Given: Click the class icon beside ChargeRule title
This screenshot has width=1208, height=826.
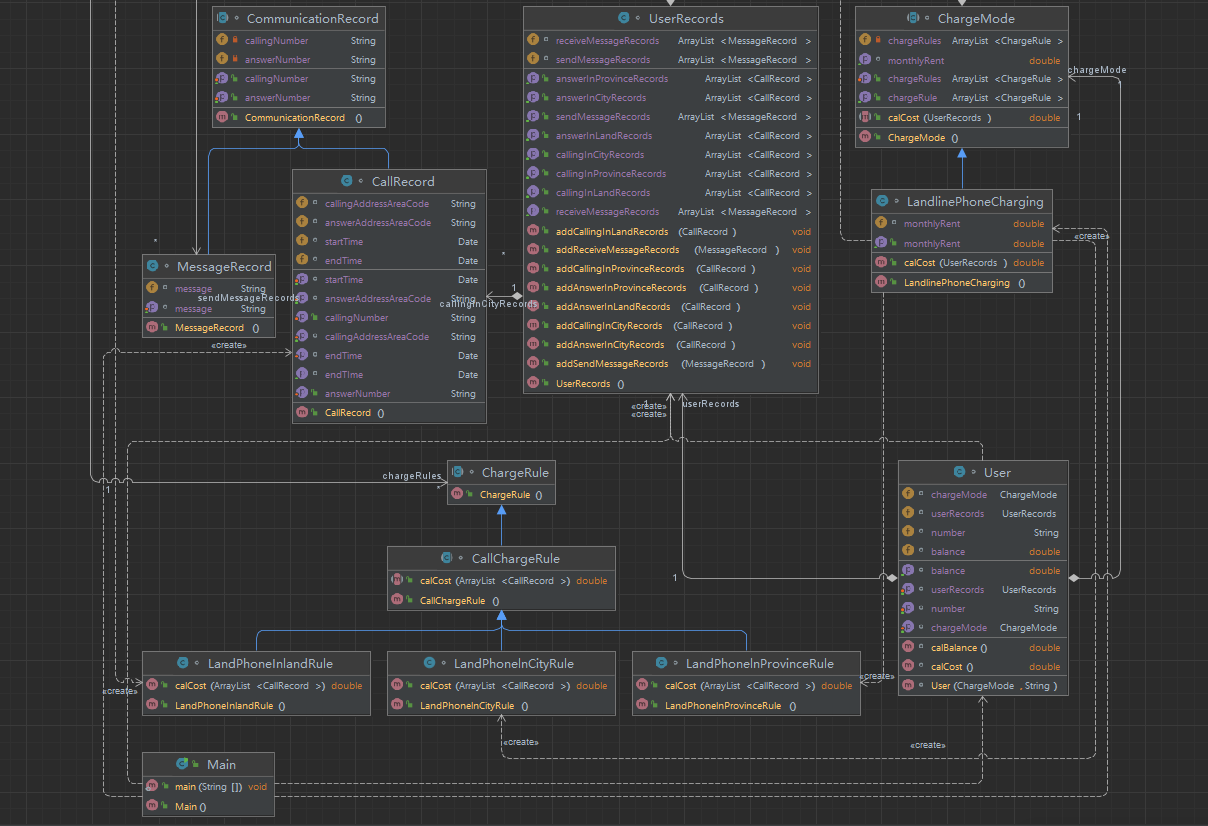Looking at the screenshot, I should coord(458,472).
